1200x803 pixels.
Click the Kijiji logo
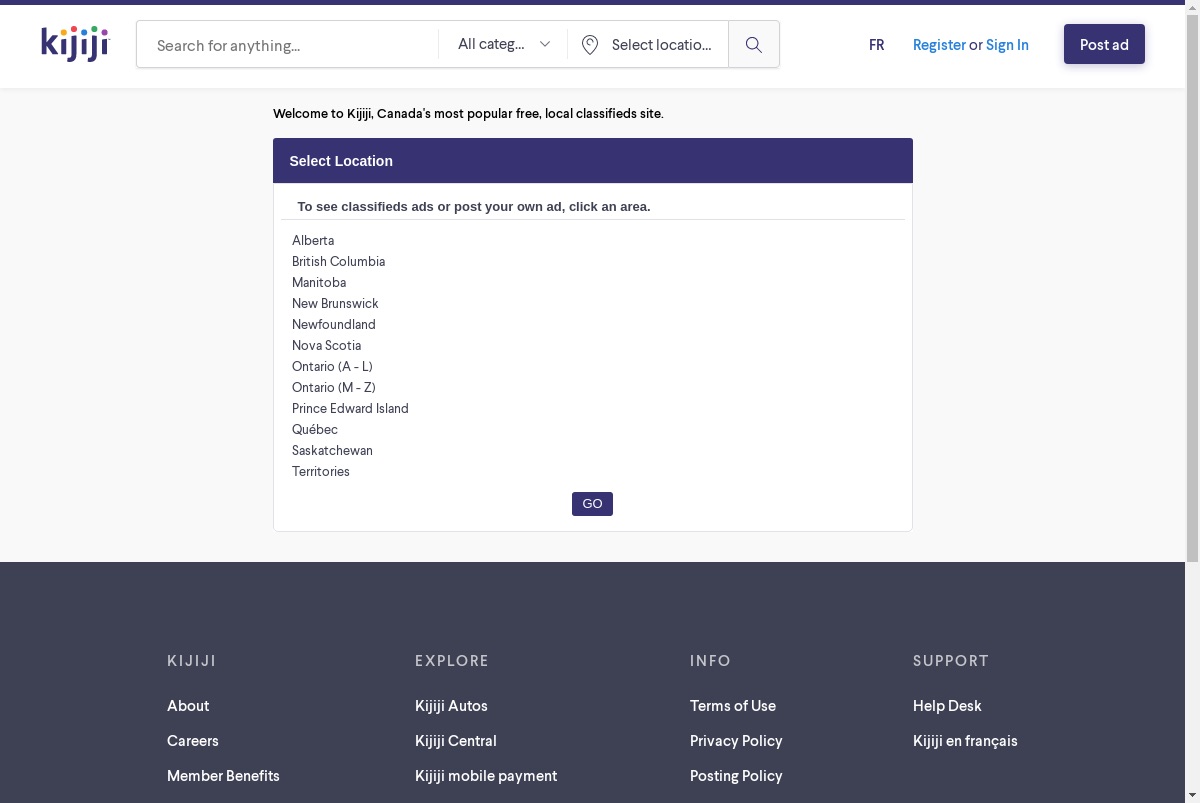tap(75, 44)
